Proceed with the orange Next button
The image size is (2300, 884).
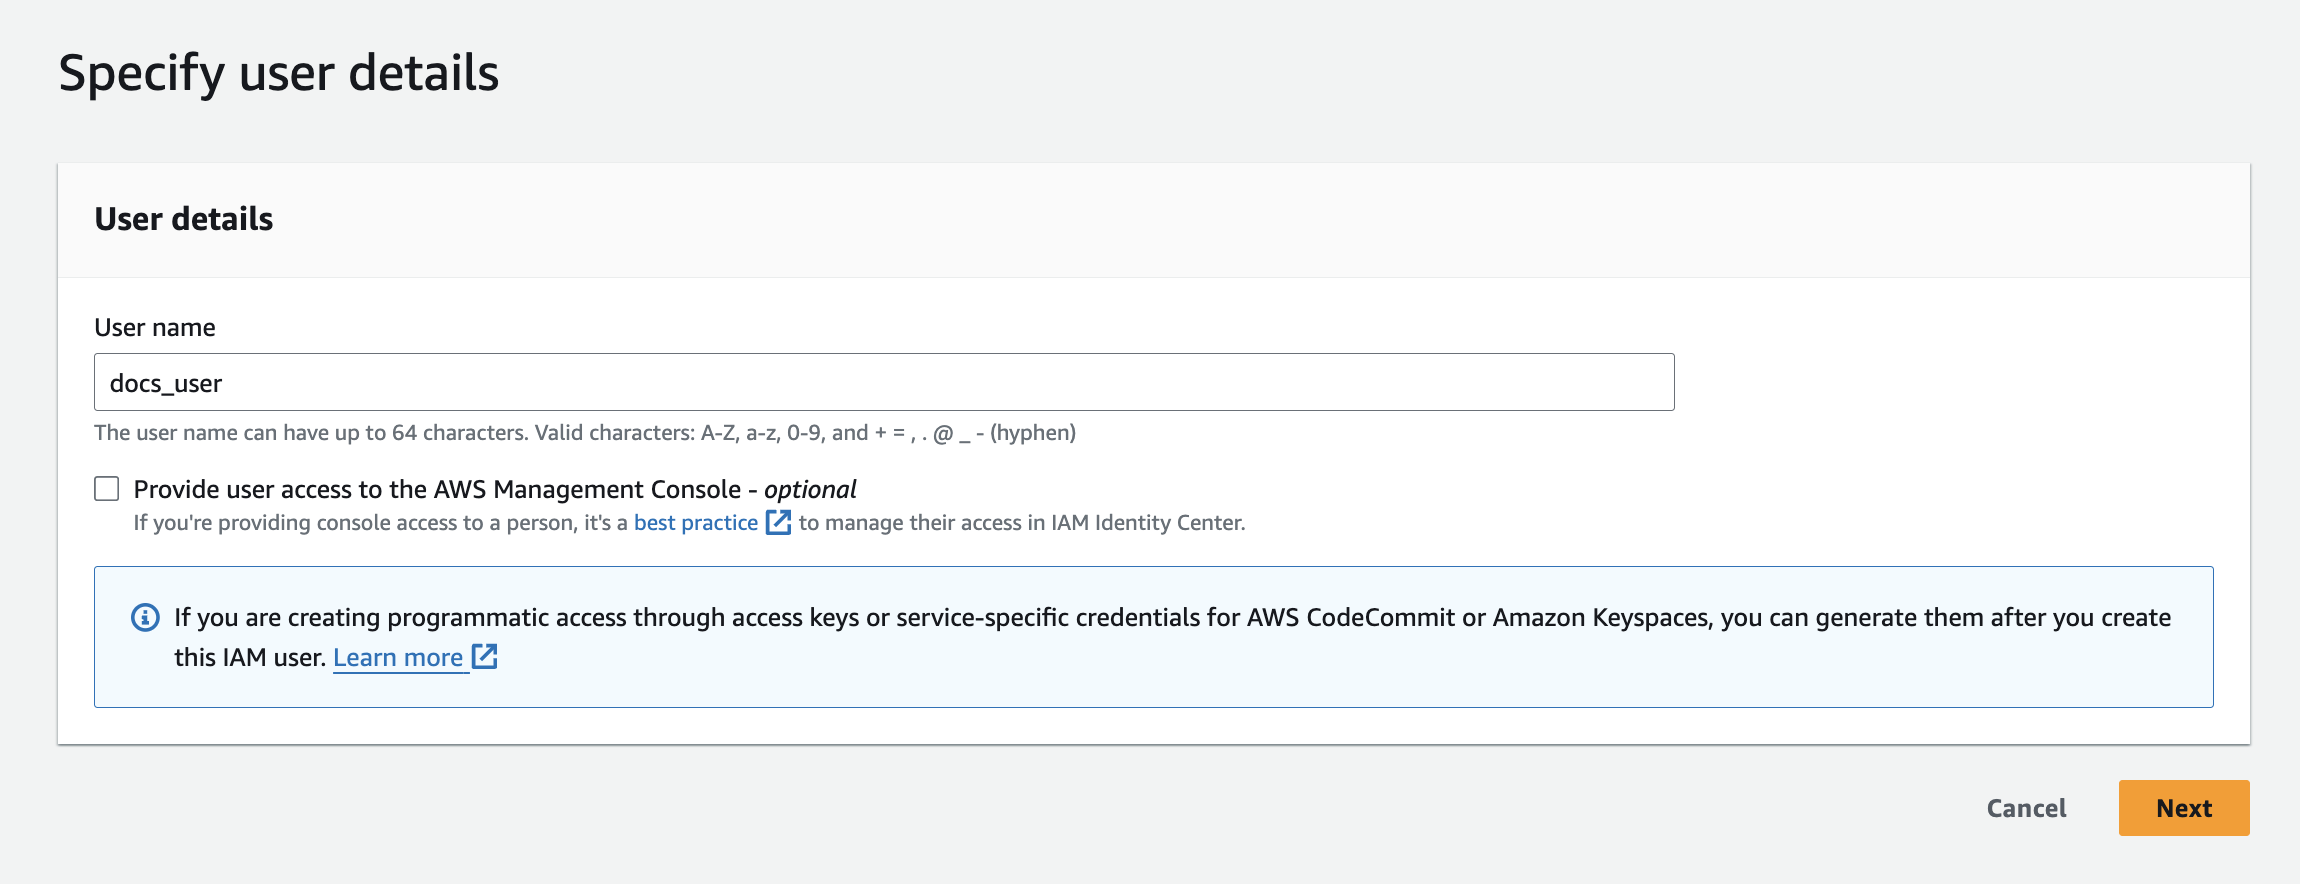click(x=2183, y=808)
